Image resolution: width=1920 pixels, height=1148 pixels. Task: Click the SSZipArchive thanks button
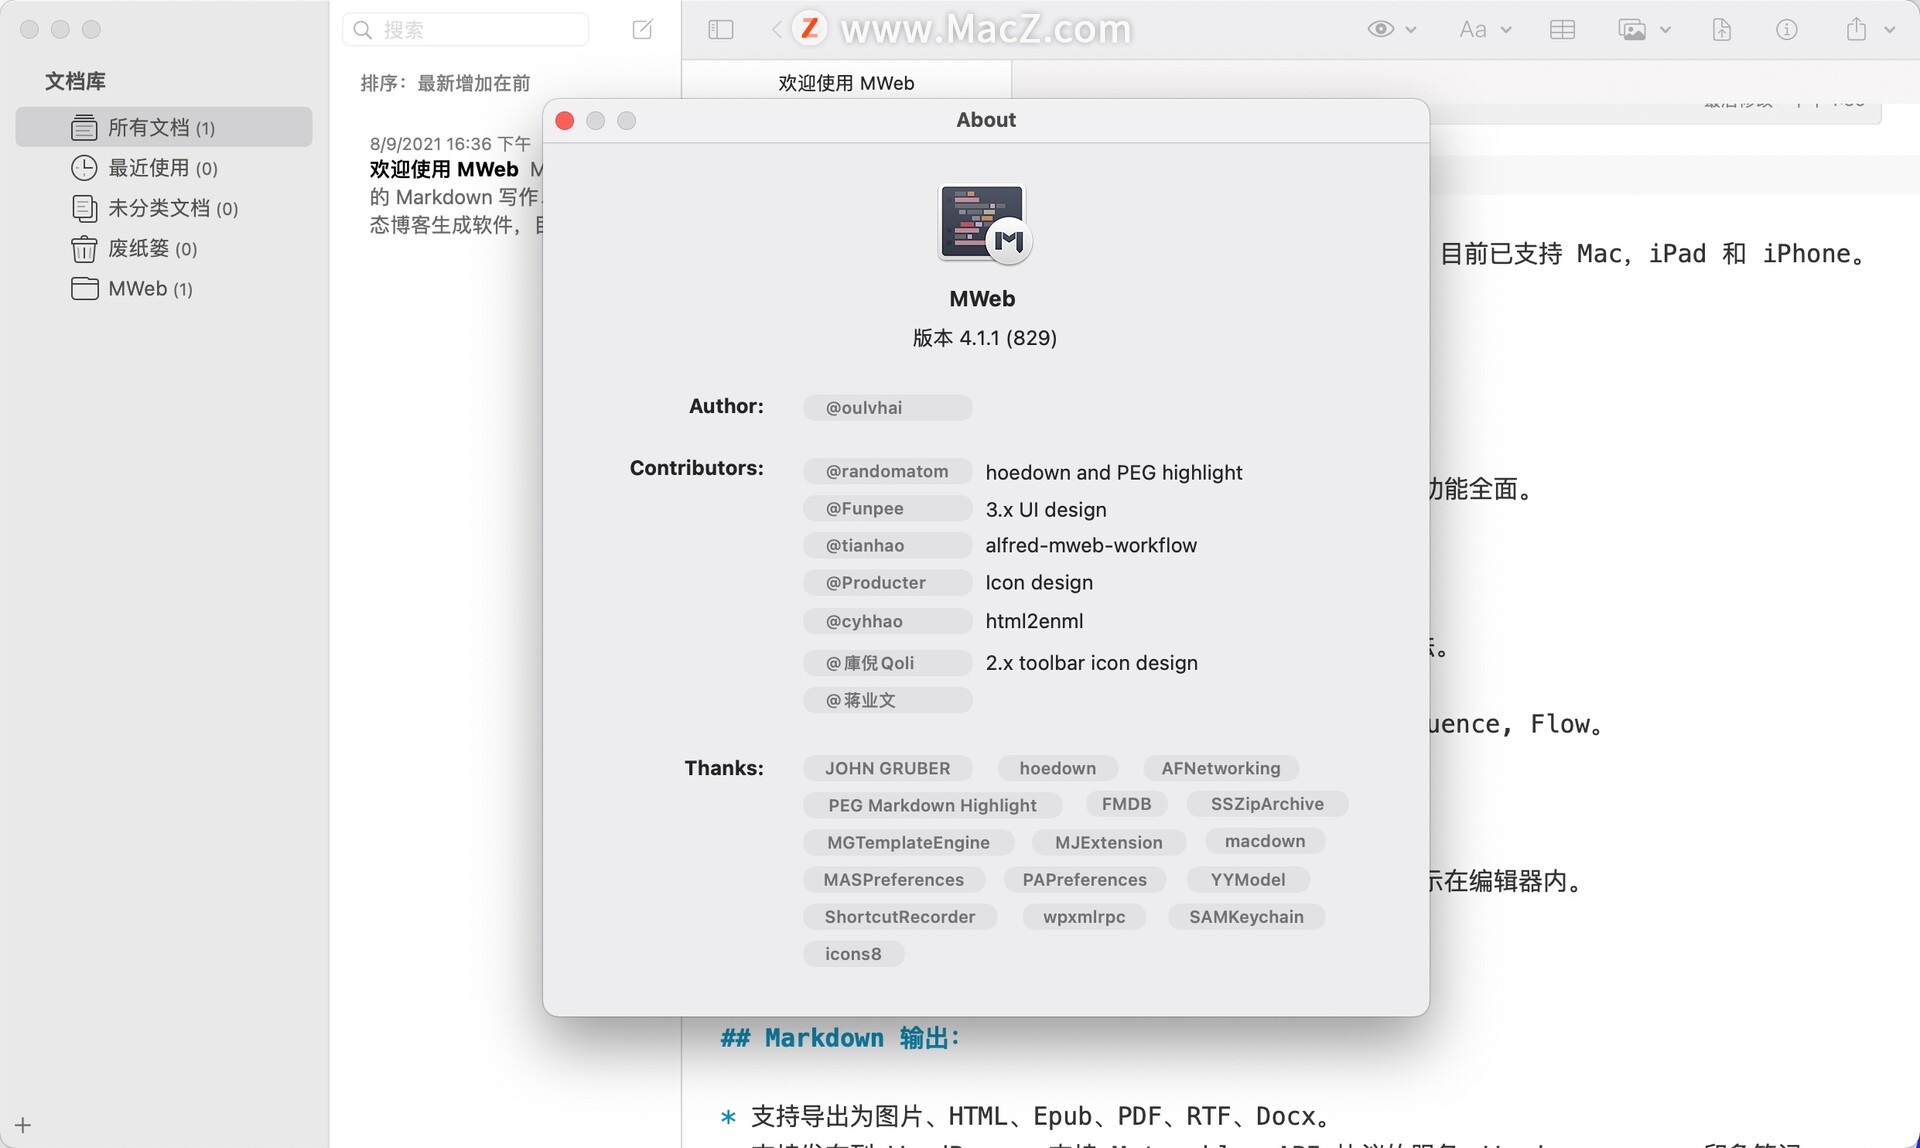1267,804
